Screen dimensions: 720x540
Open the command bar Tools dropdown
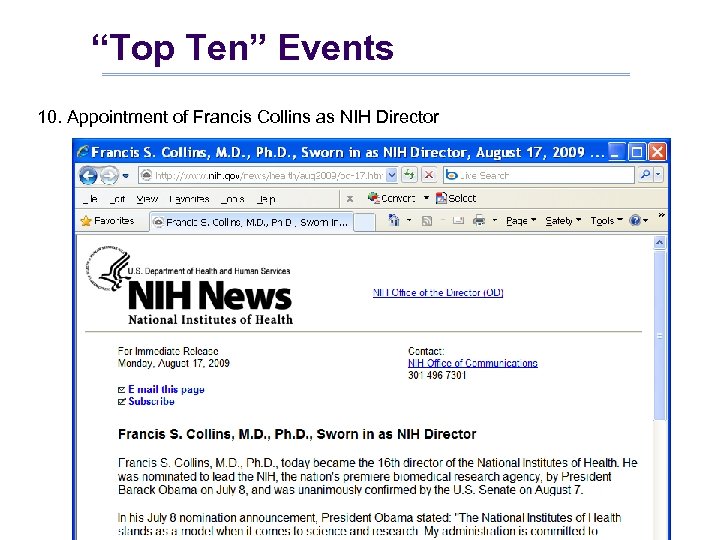click(x=607, y=221)
